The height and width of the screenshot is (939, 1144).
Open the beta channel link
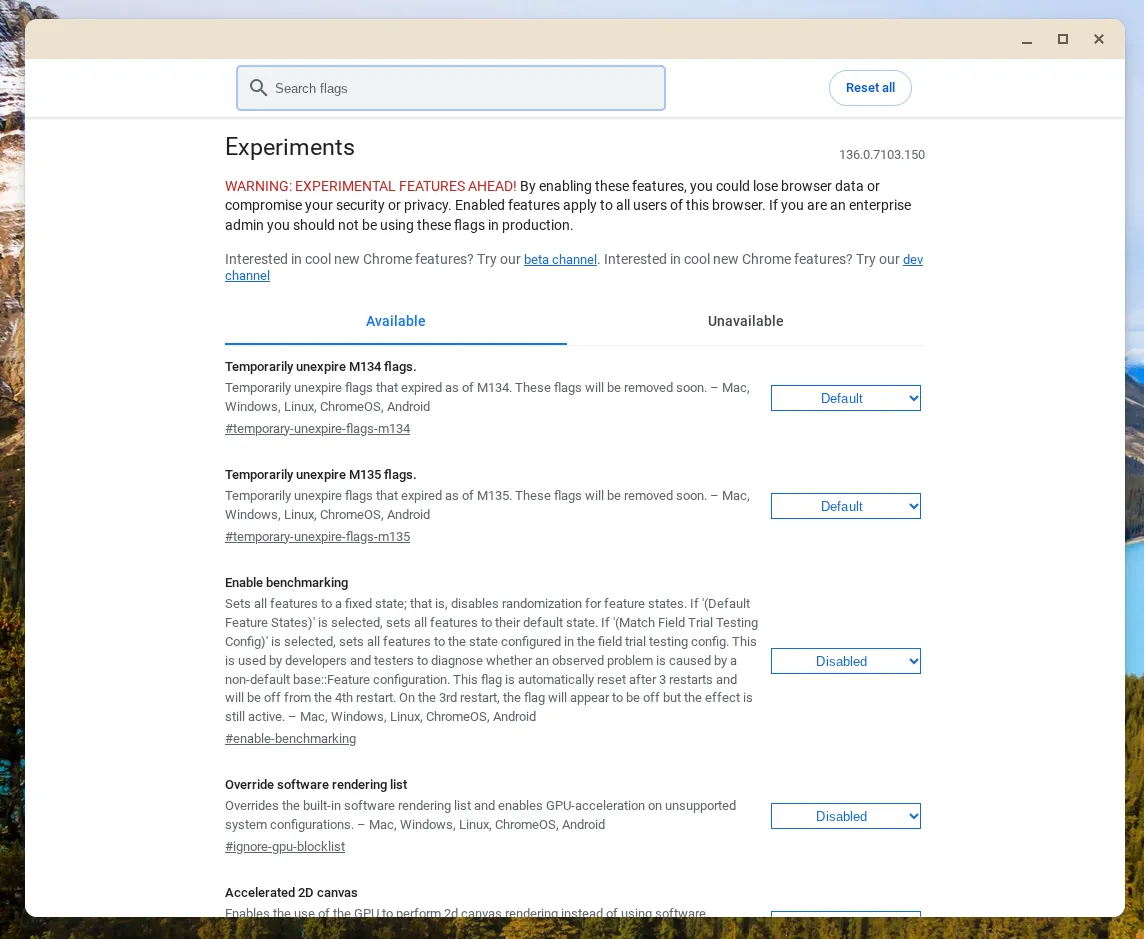click(560, 260)
